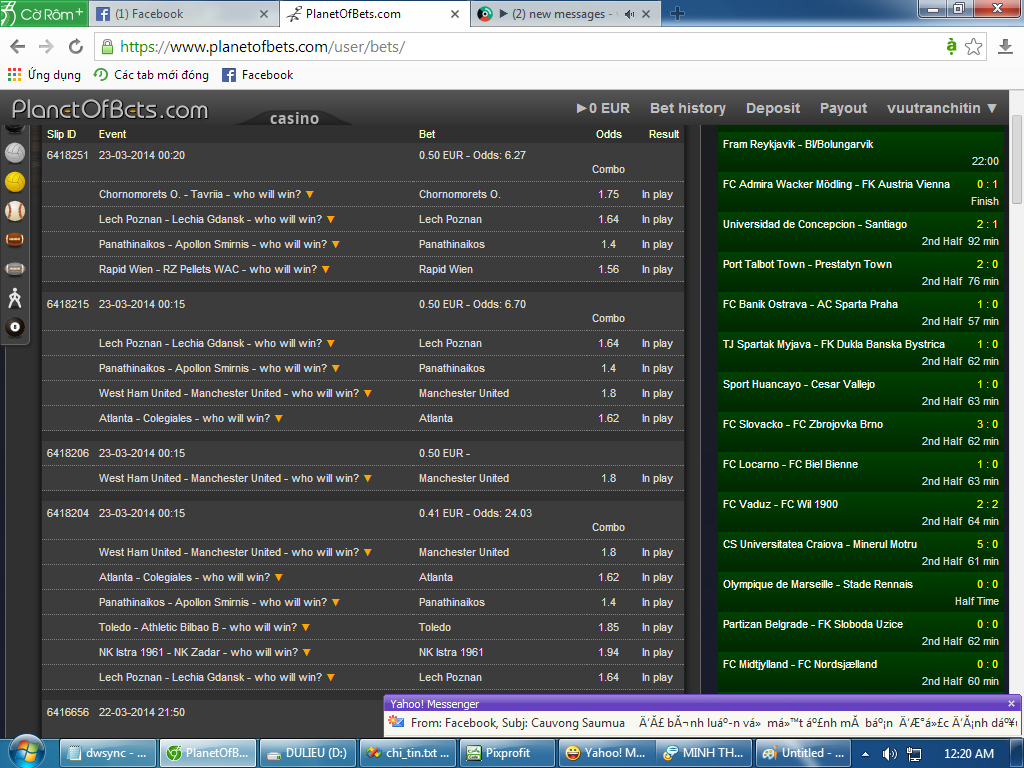Image resolution: width=1024 pixels, height=768 pixels.
Task: Open Port Talbot Town - Prestatyn Town match
Action: (861, 272)
